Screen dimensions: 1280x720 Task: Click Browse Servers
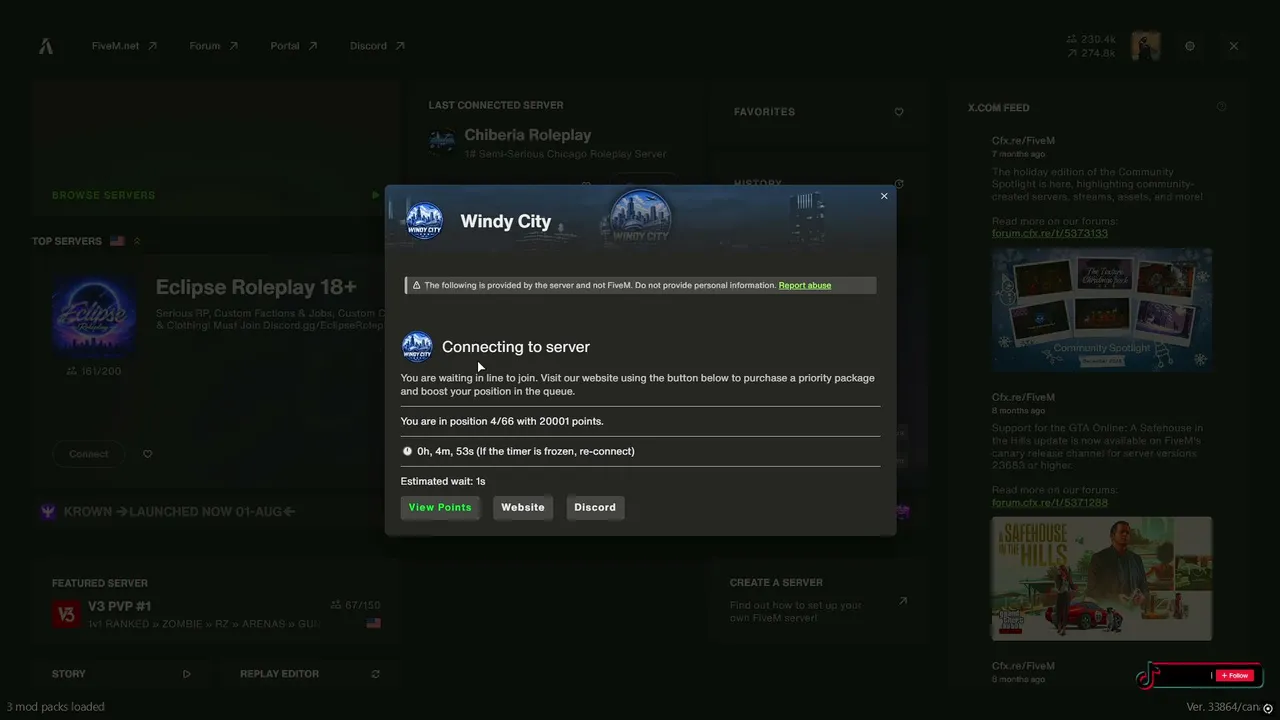tap(104, 195)
